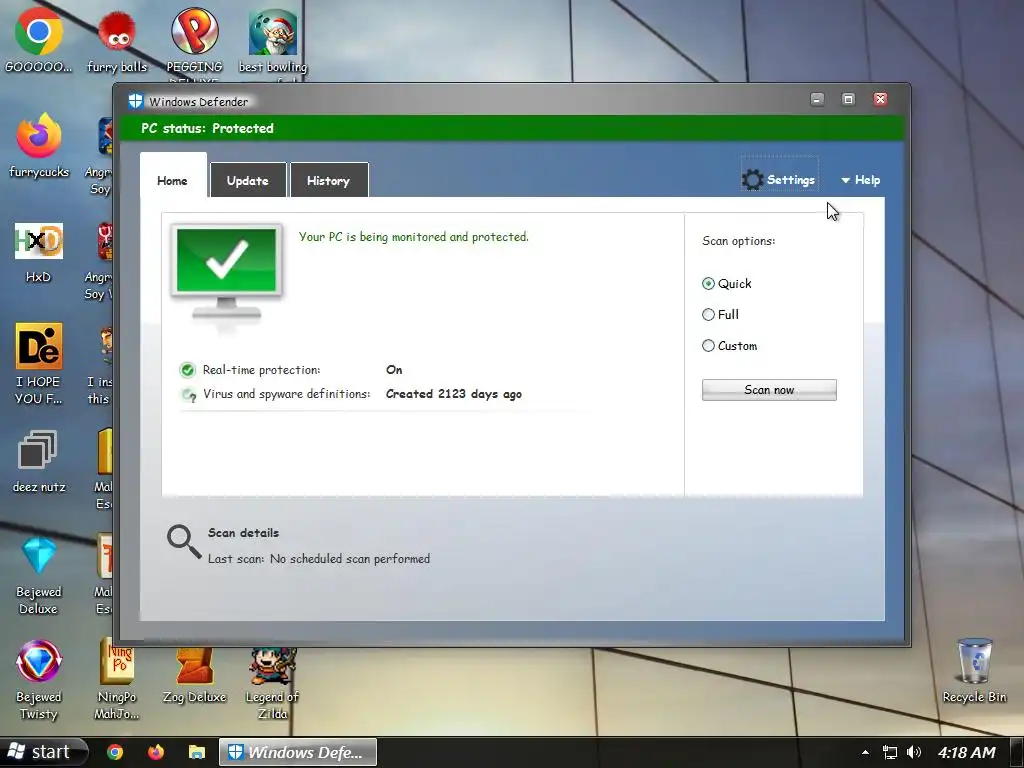
Task: Click the Firefox icon in the taskbar
Action: (x=155, y=752)
